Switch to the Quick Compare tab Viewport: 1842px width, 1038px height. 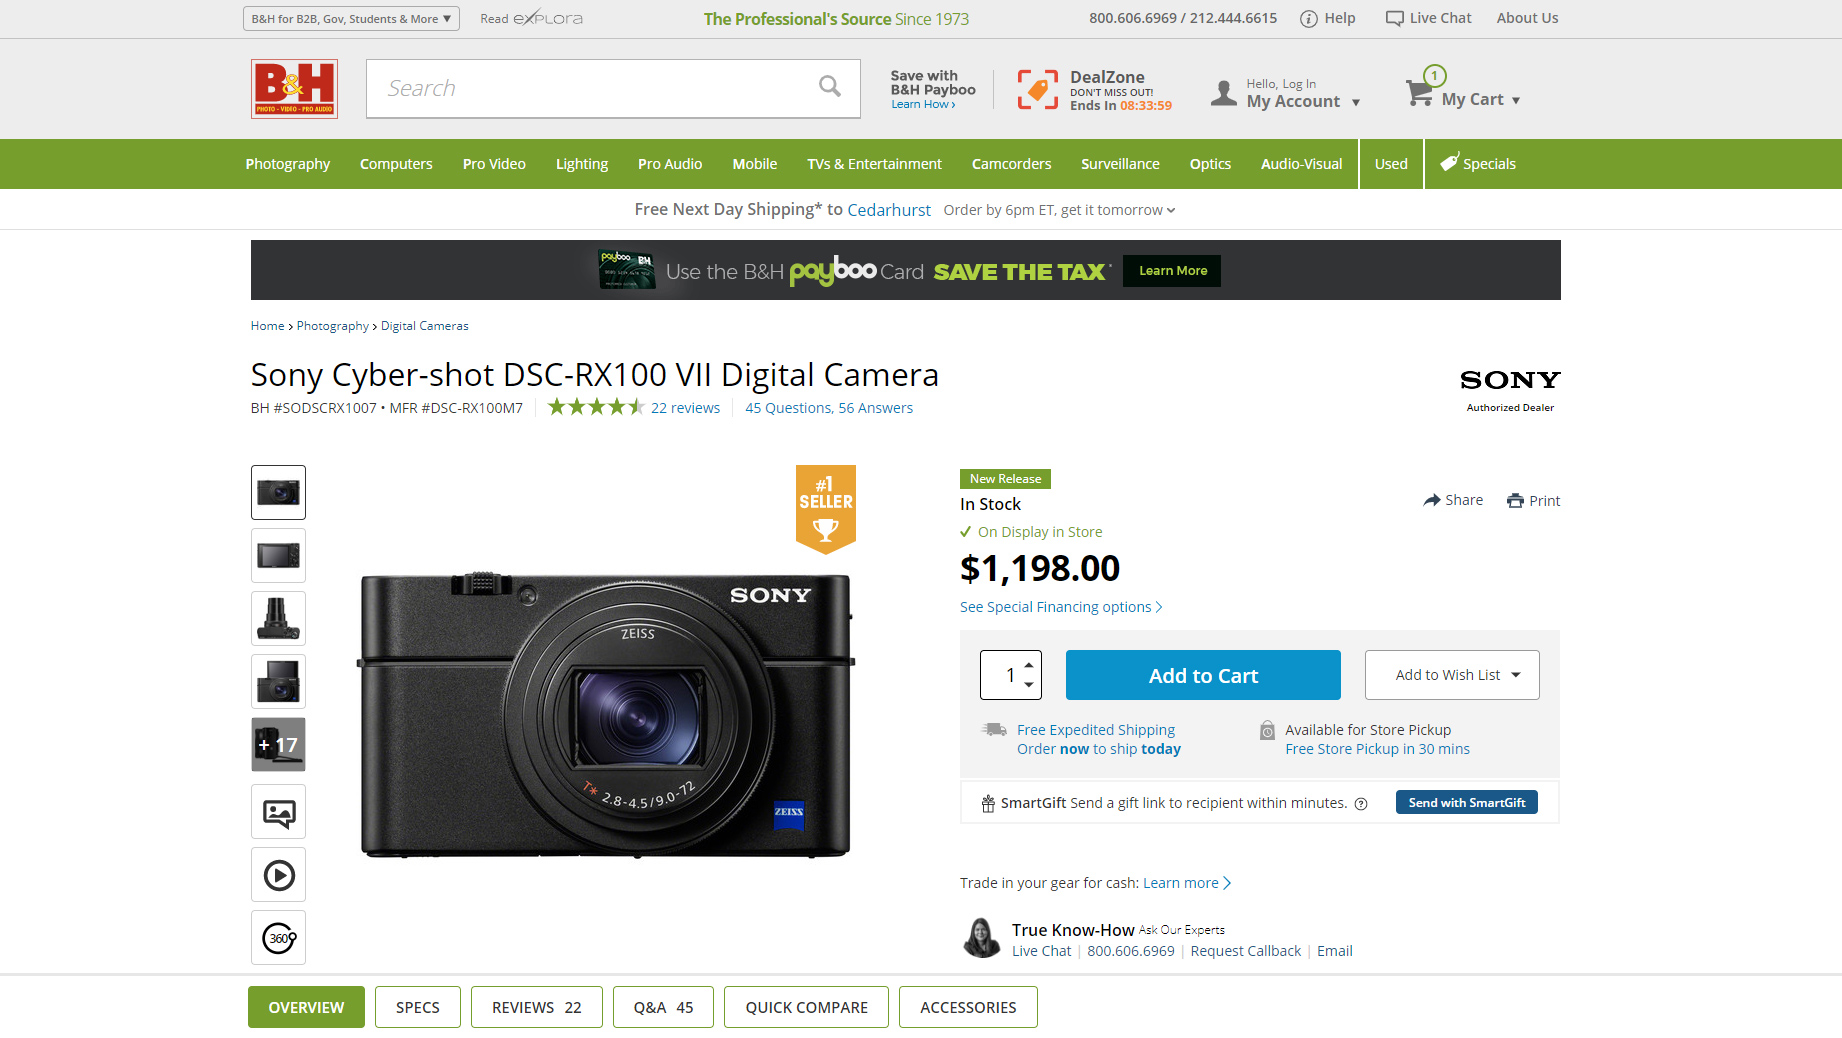click(x=806, y=1007)
